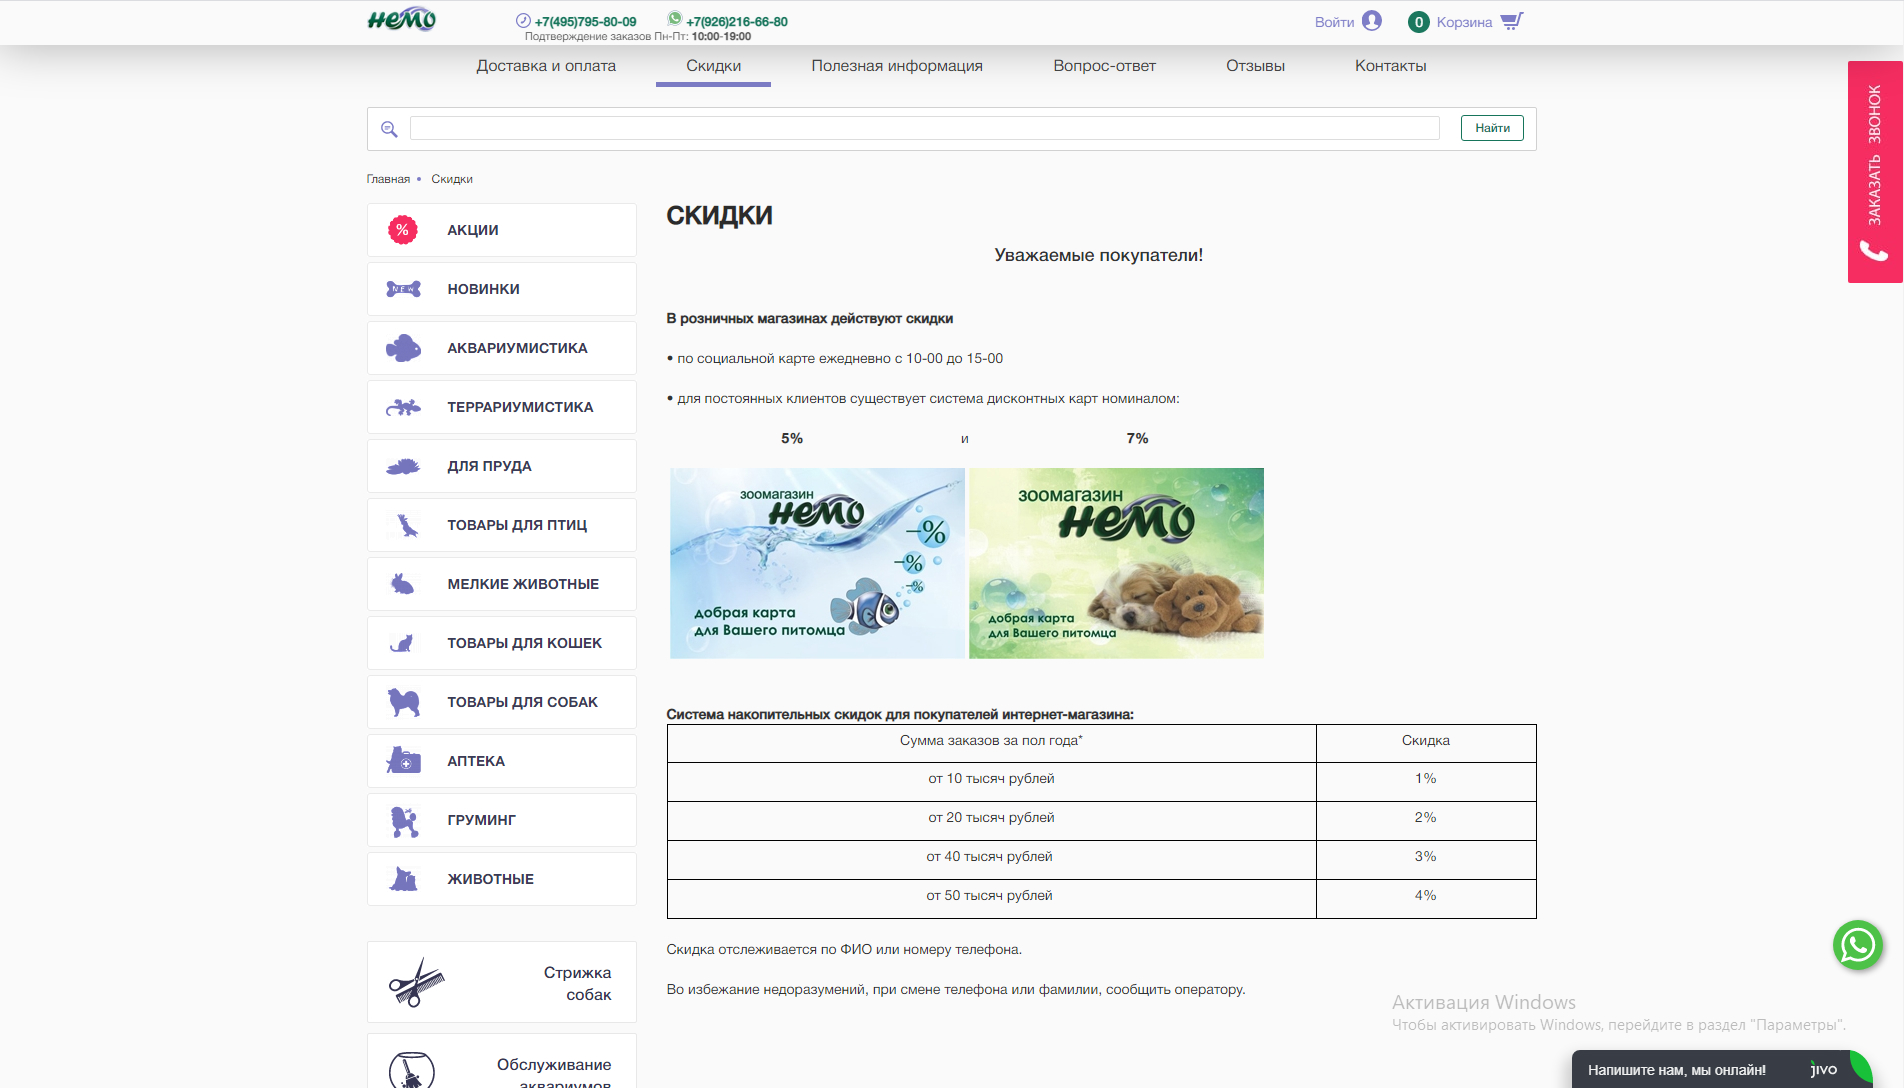Go to the Доставка и оплата menu item

click(x=546, y=66)
